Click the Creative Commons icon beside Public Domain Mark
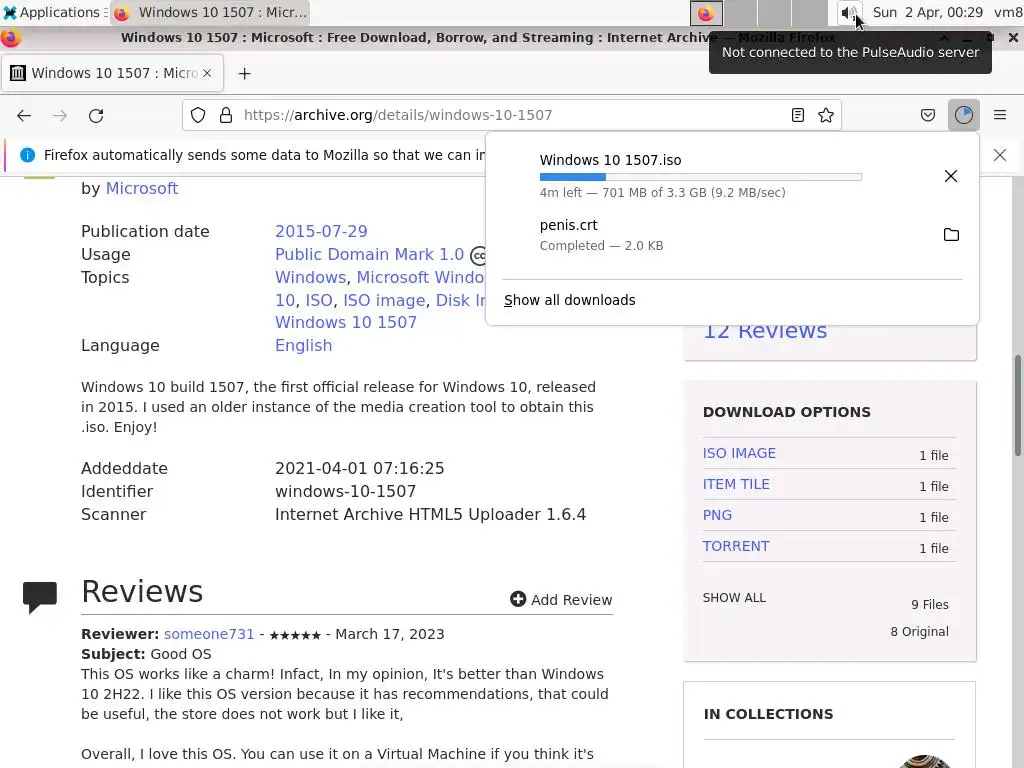Viewport: 1024px width, 768px height. (x=479, y=255)
